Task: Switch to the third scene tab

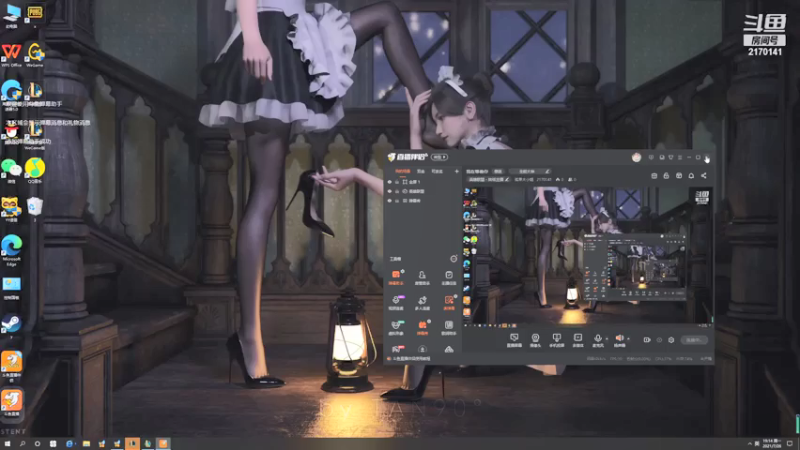Action: coord(437,171)
